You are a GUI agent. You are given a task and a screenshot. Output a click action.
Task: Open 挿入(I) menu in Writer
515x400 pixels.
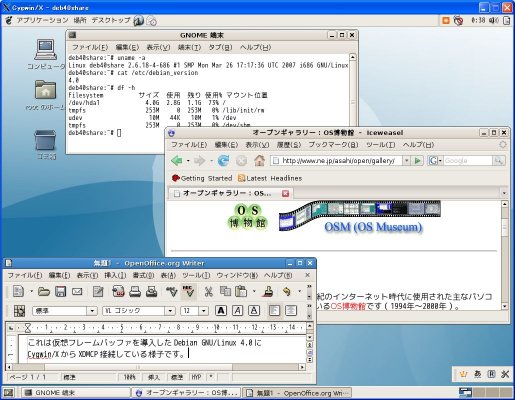click(115, 275)
